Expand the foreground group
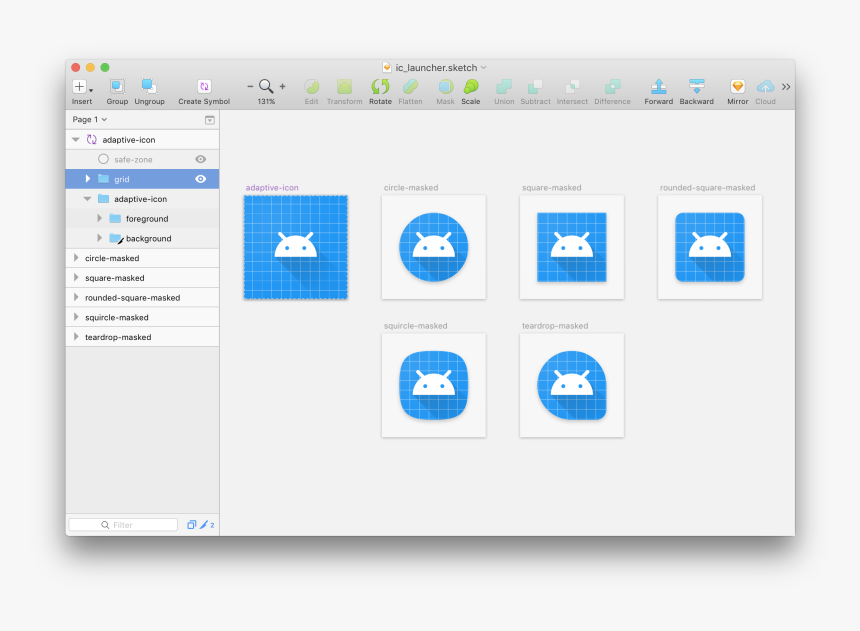 (99, 218)
